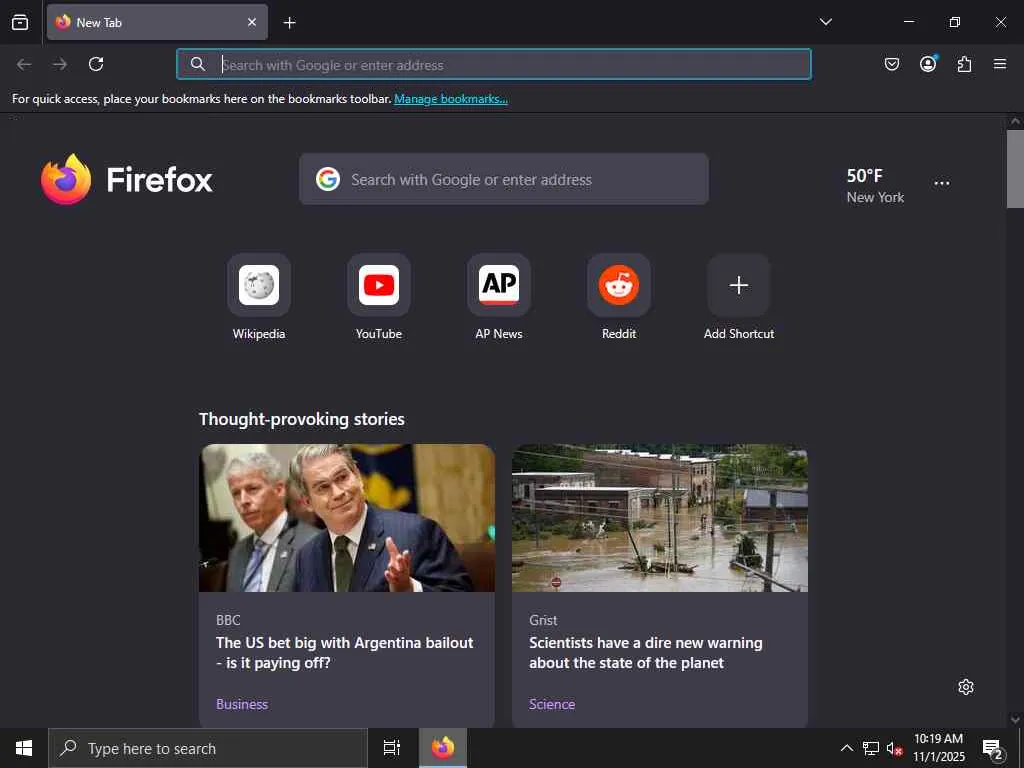Open the Windows Start menu
The image size is (1024, 768).
(x=24, y=748)
